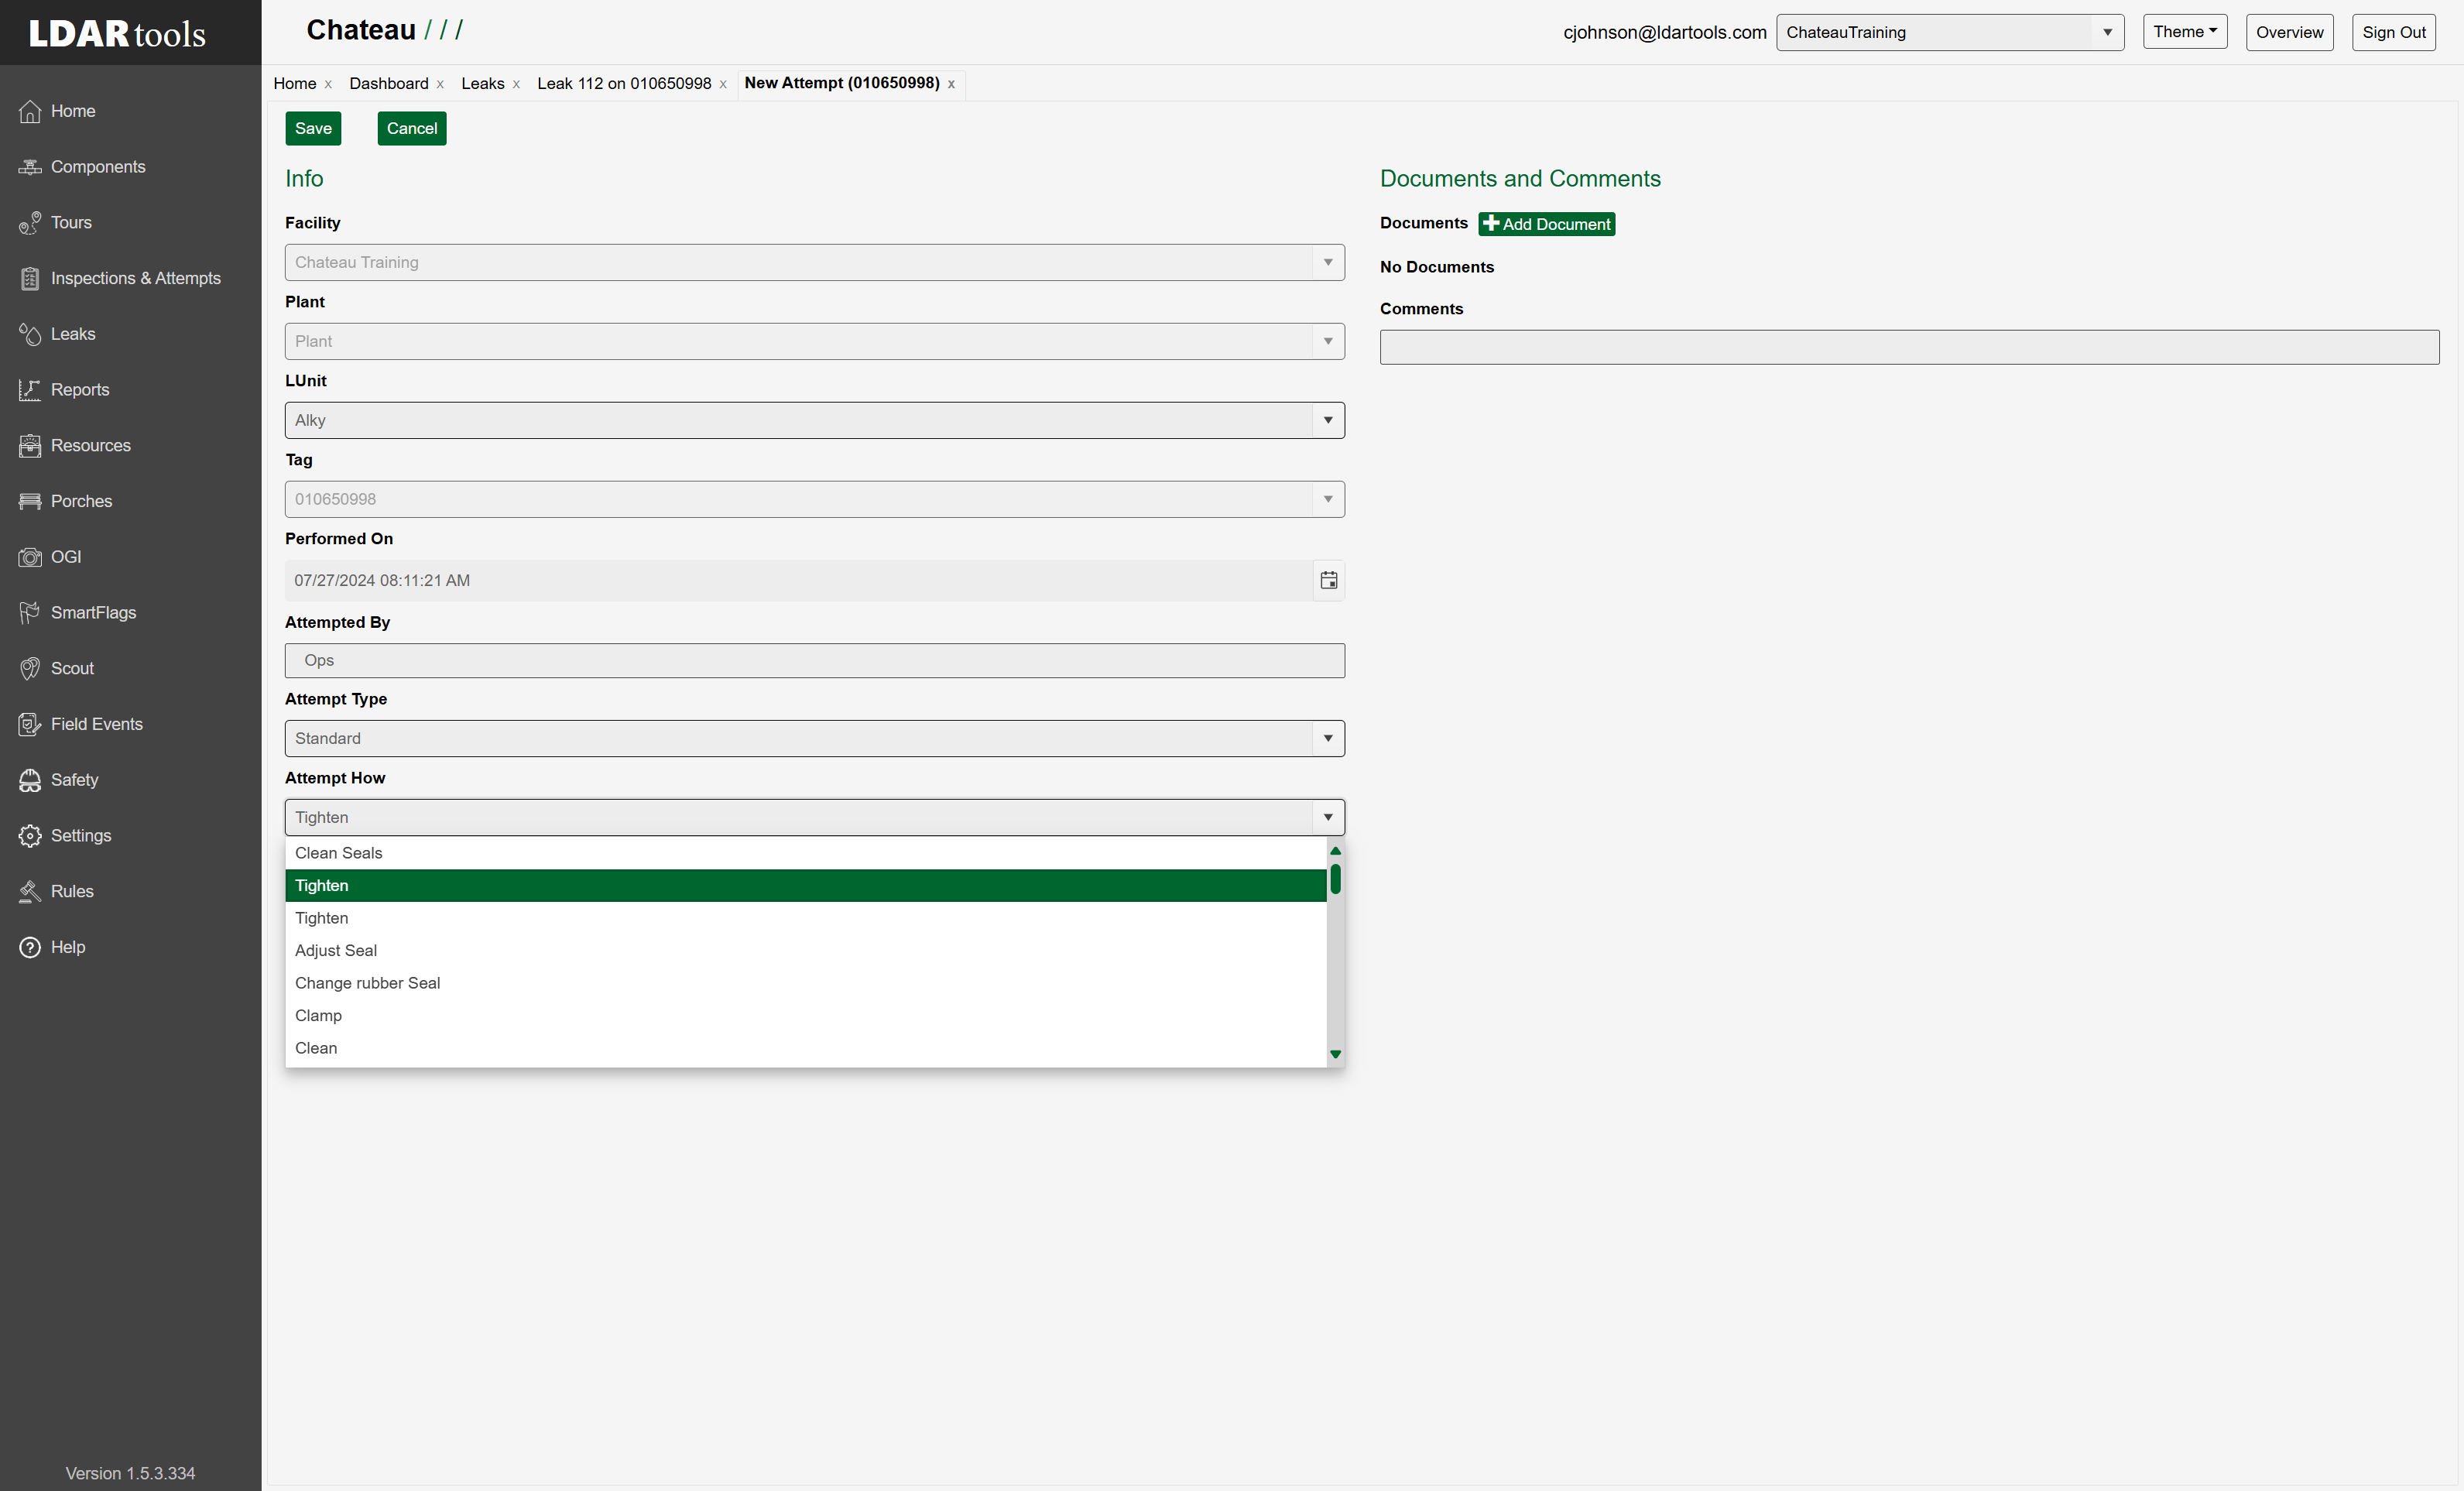This screenshot has height=1491, width=2464.
Task: Choose Change rubber Seal option
Action: pyautogui.click(x=806, y=983)
